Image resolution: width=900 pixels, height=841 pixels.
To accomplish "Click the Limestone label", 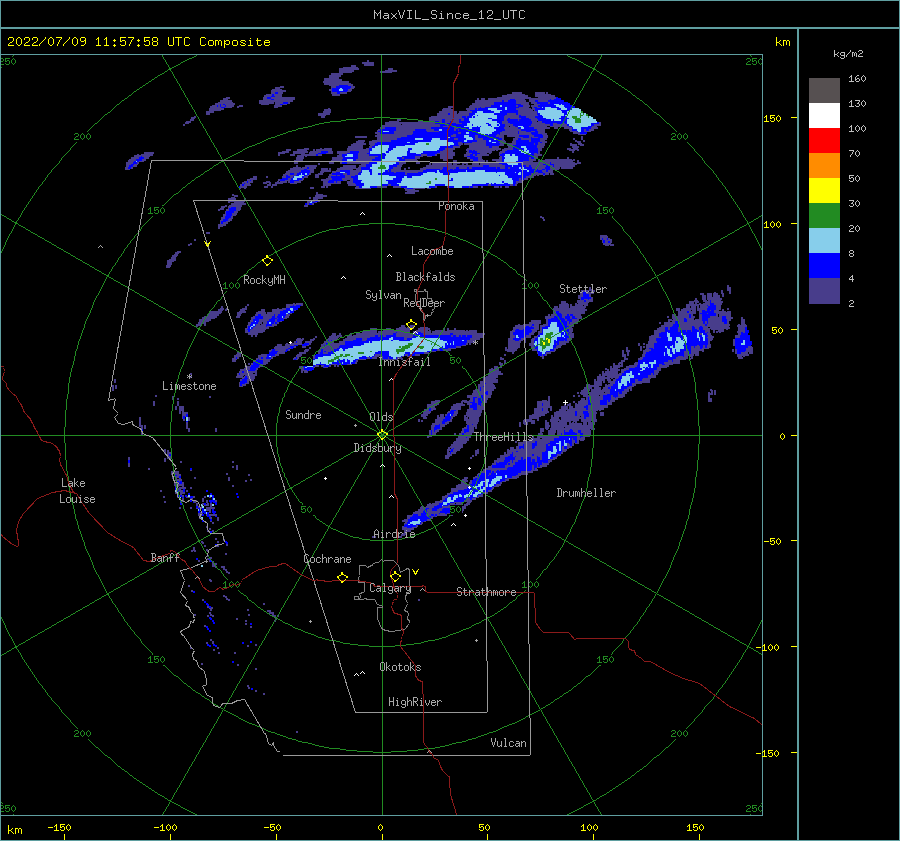I will click(189, 386).
